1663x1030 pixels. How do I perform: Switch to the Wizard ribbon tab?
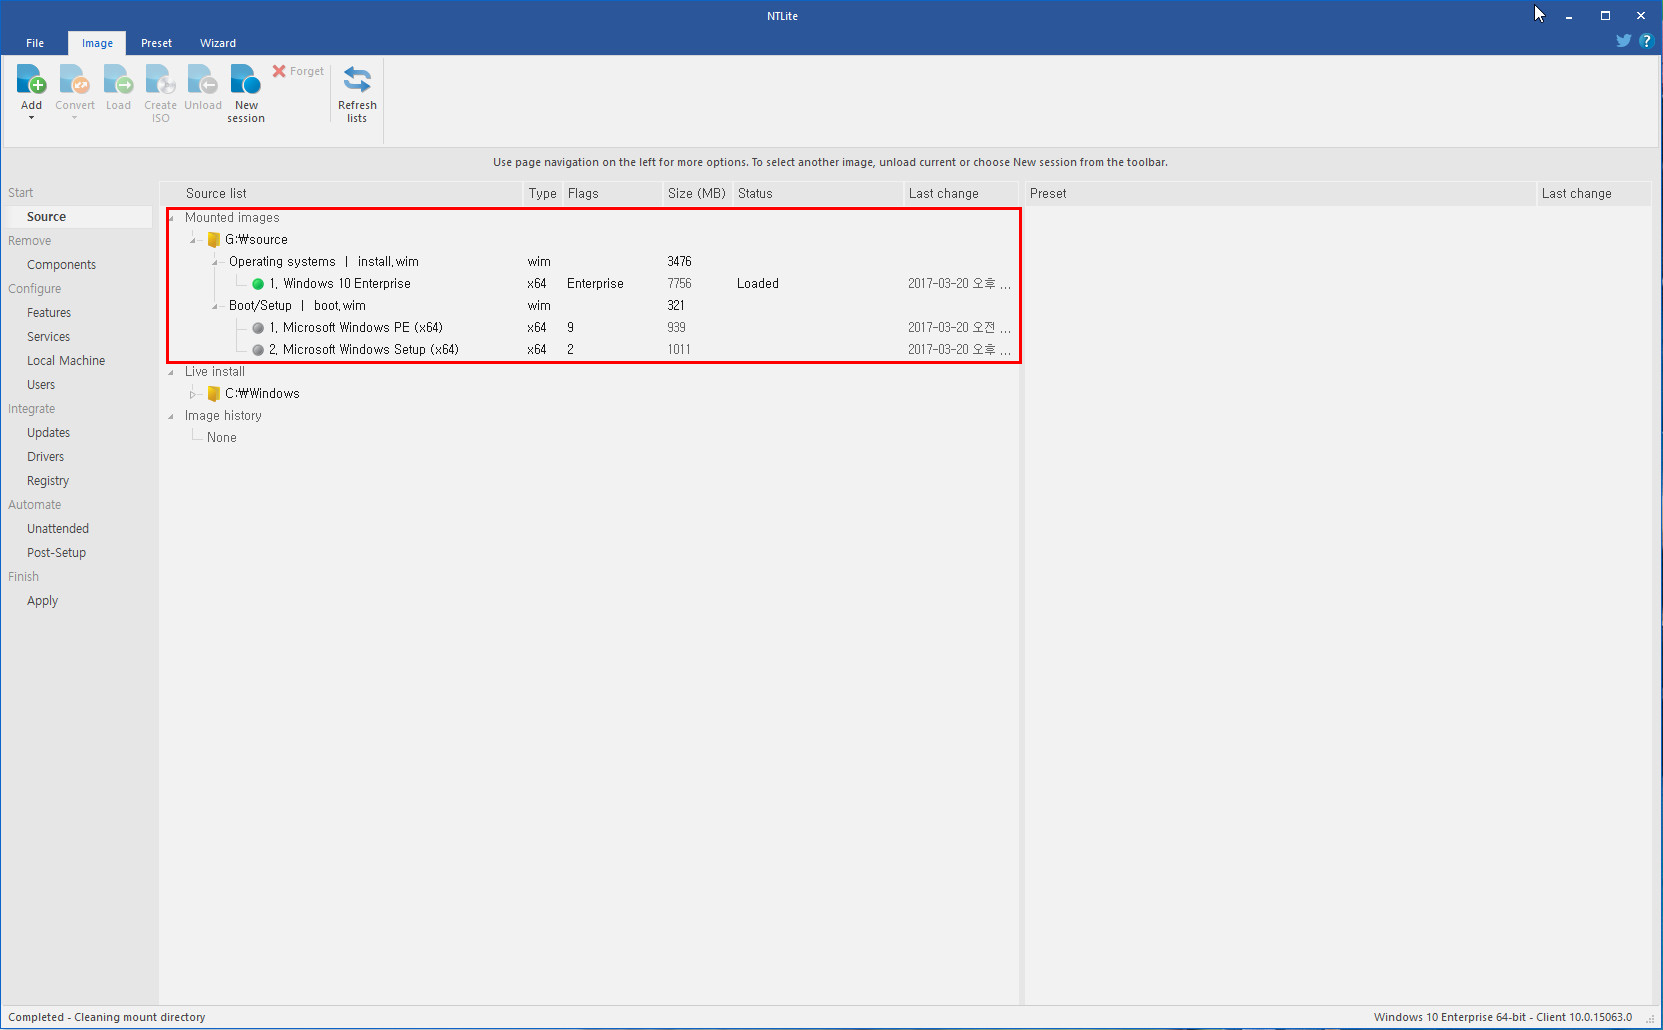point(217,43)
